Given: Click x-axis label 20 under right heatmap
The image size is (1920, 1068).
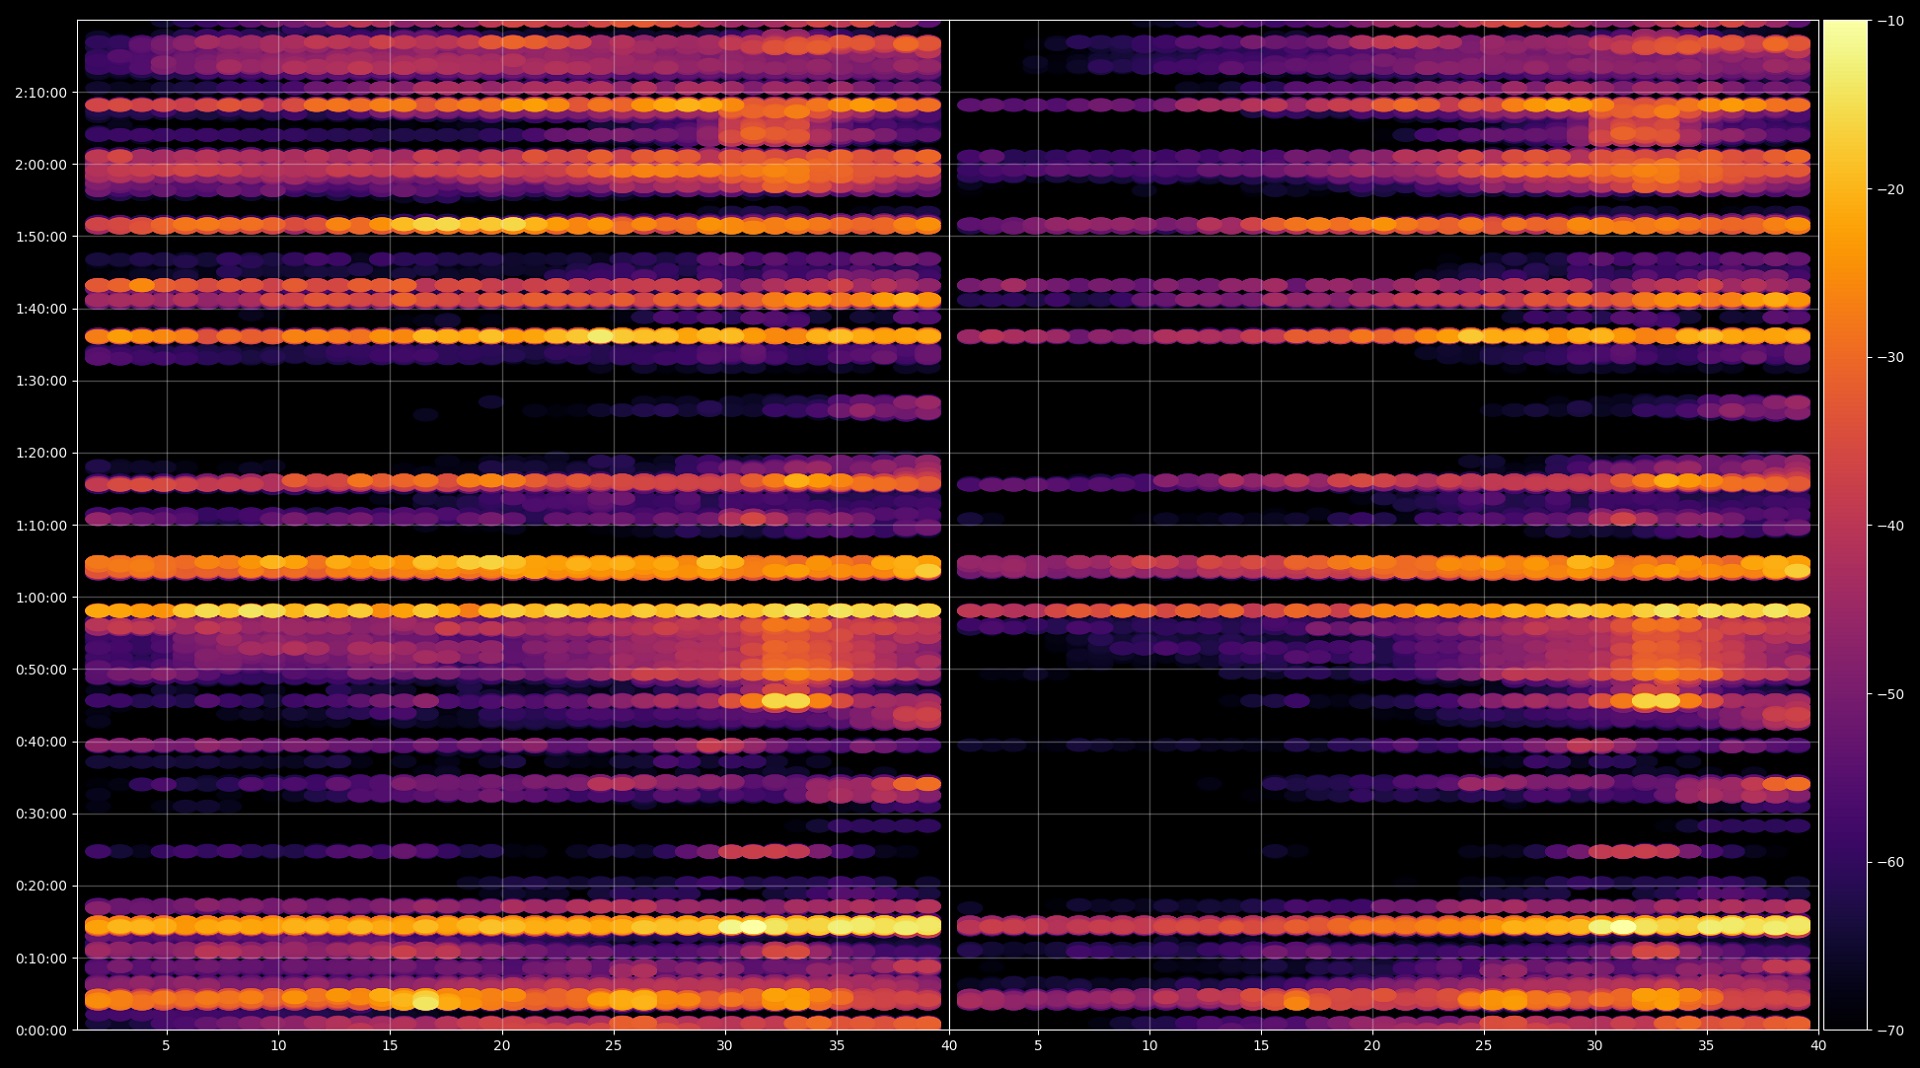Looking at the screenshot, I should (x=1372, y=1046).
